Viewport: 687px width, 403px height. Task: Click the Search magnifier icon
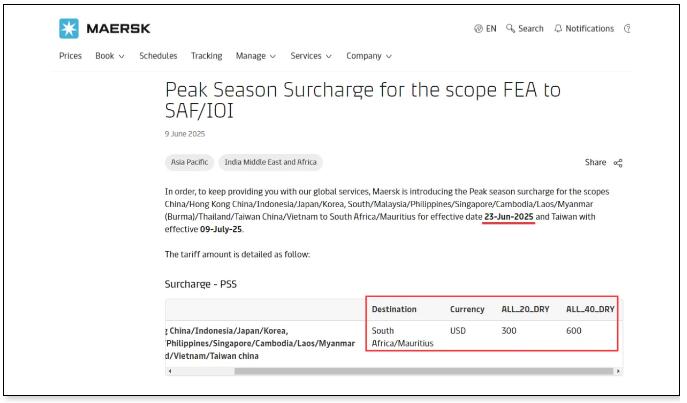click(510, 28)
